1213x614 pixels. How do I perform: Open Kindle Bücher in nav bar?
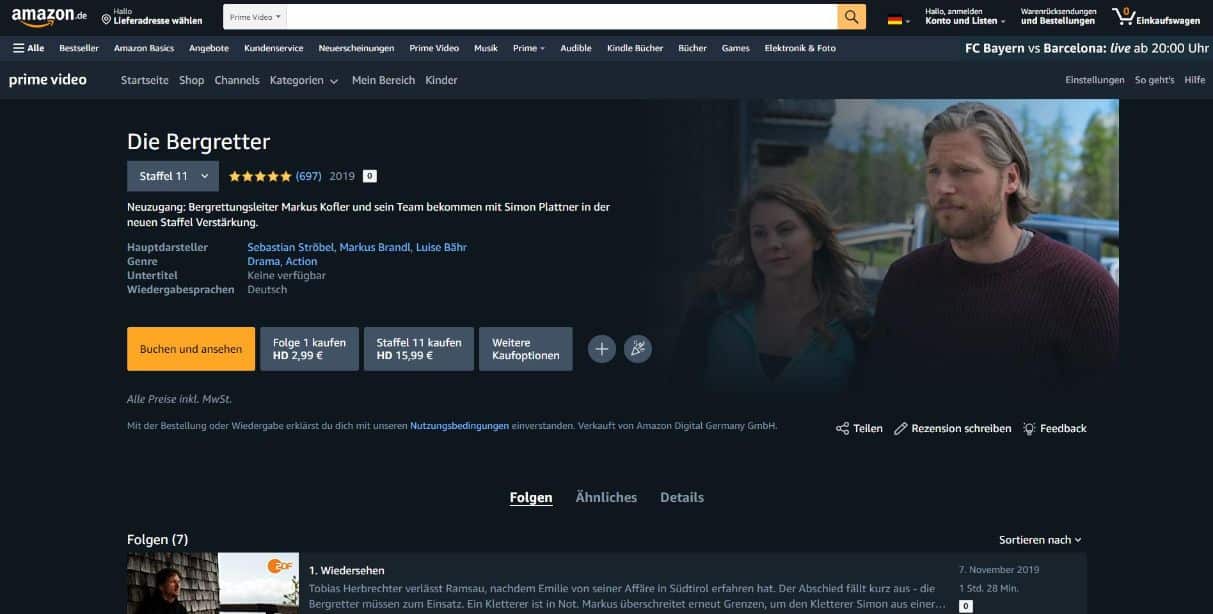(x=635, y=48)
